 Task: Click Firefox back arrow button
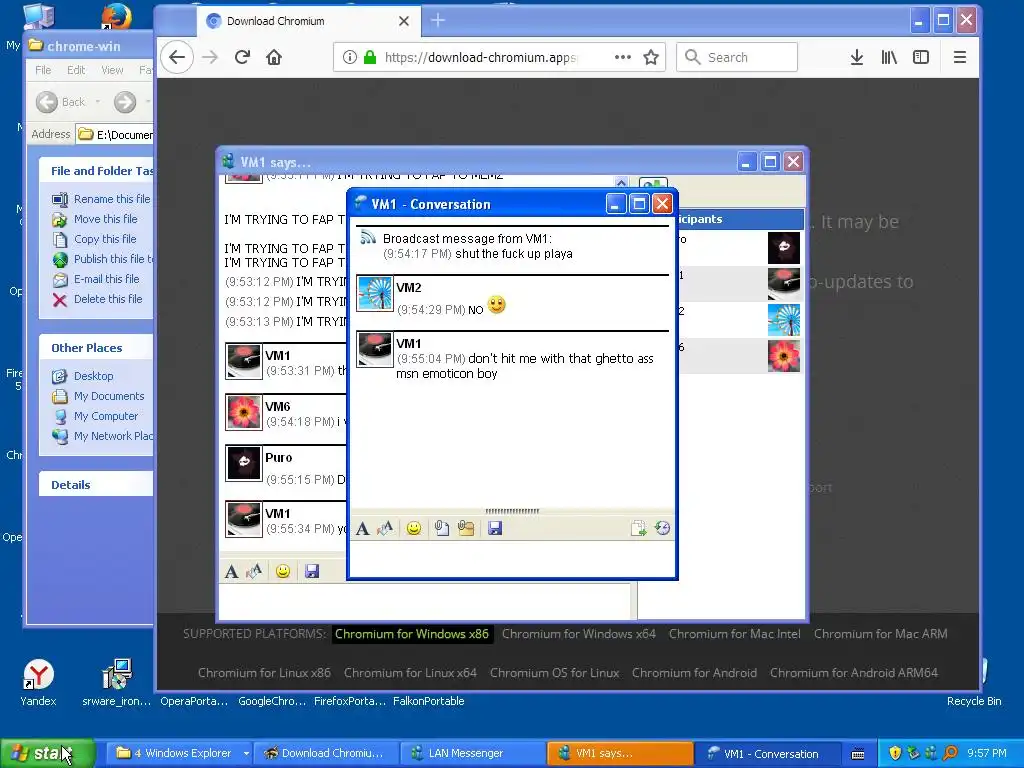tap(177, 57)
